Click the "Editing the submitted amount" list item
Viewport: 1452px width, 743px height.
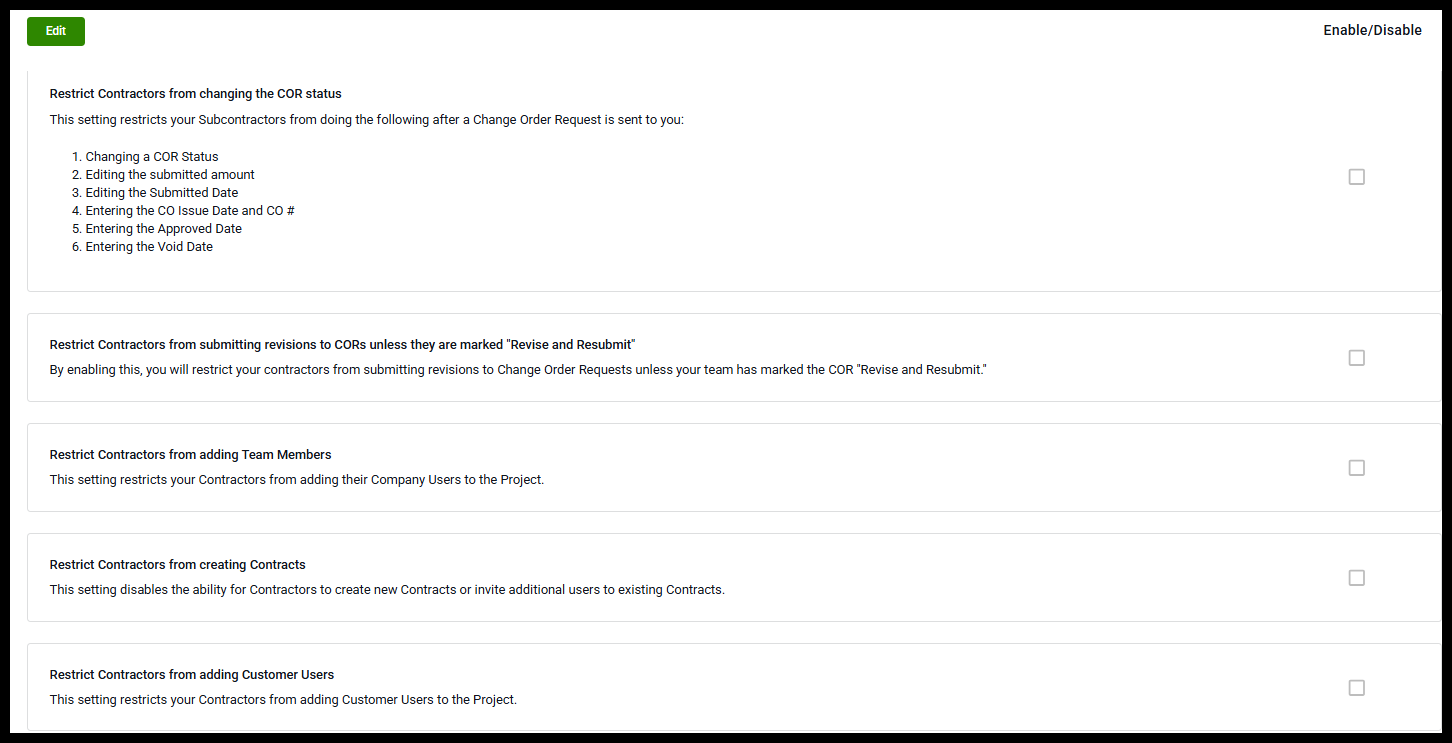[170, 175]
